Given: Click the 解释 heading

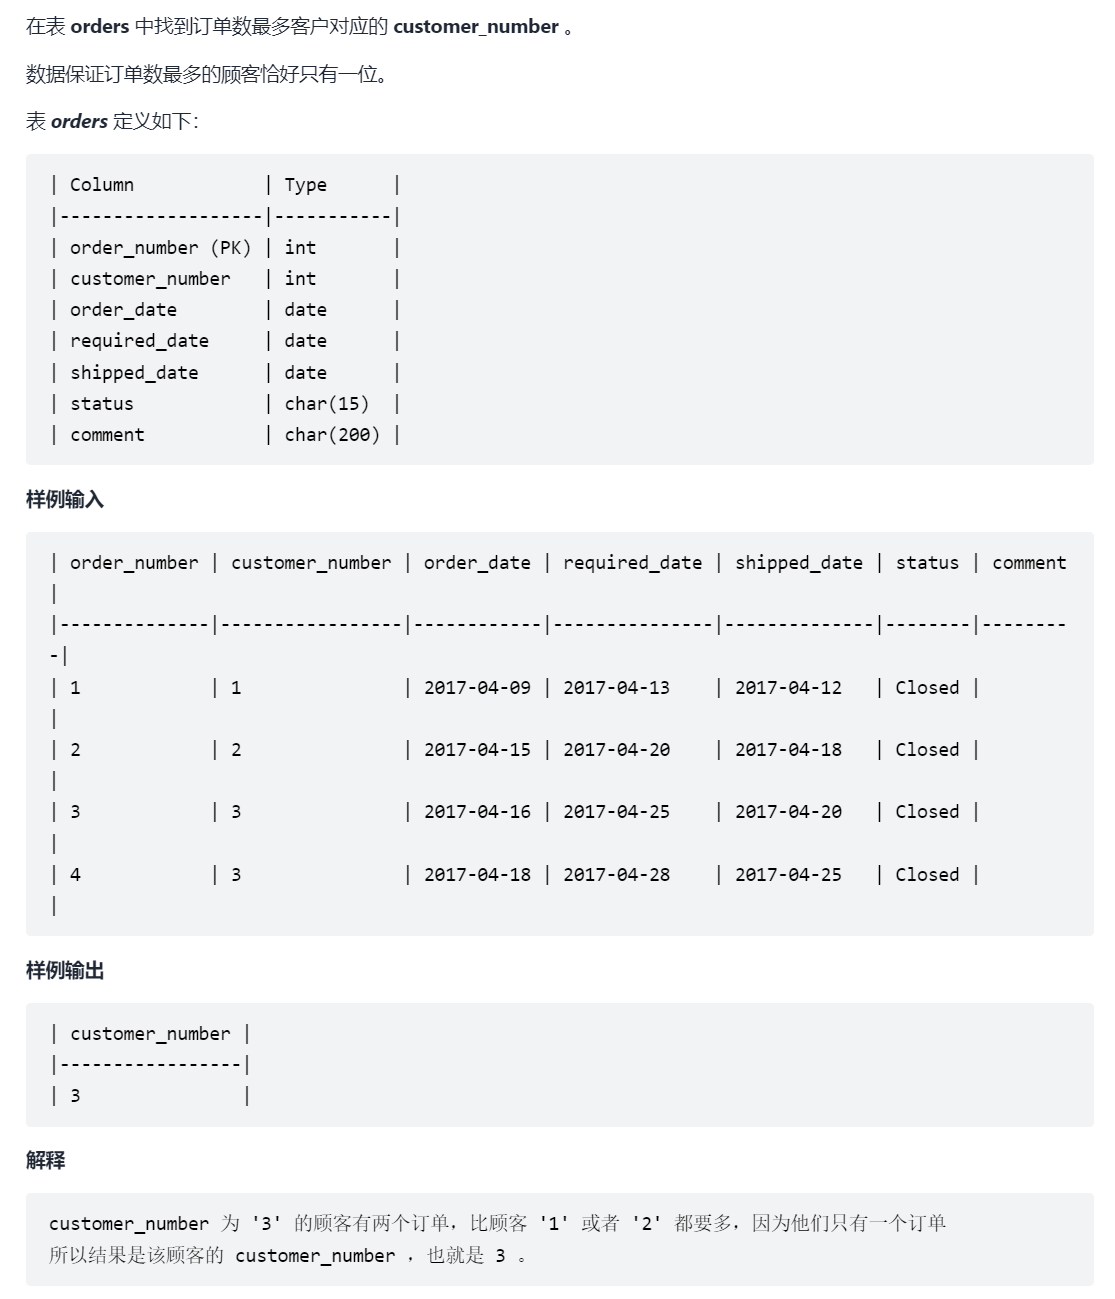Looking at the screenshot, I should 46,1160.
